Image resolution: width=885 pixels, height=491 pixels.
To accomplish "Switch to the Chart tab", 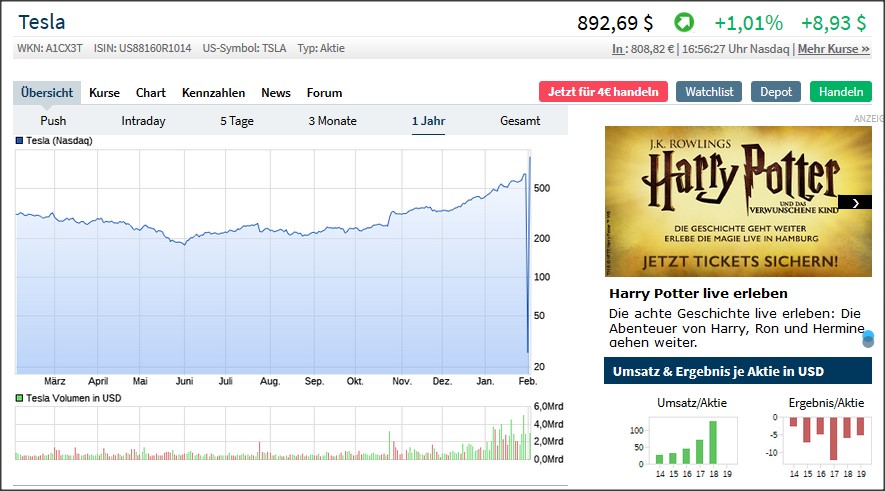I will tap(151, 93).
